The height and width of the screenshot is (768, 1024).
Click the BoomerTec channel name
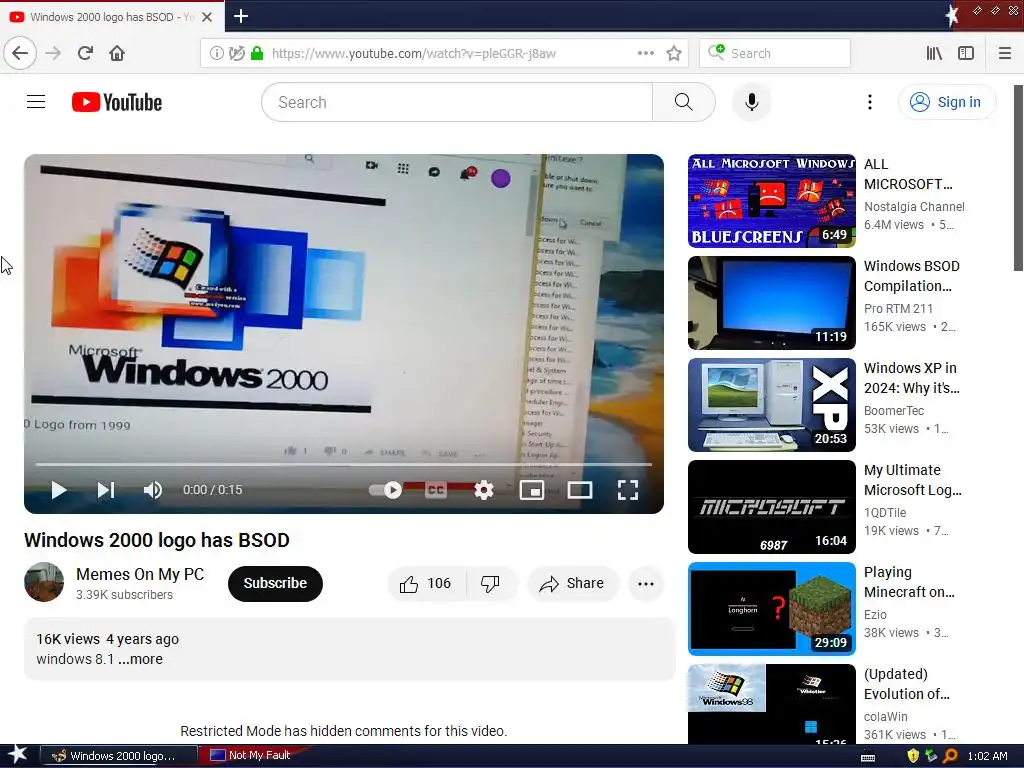(893, 410)
